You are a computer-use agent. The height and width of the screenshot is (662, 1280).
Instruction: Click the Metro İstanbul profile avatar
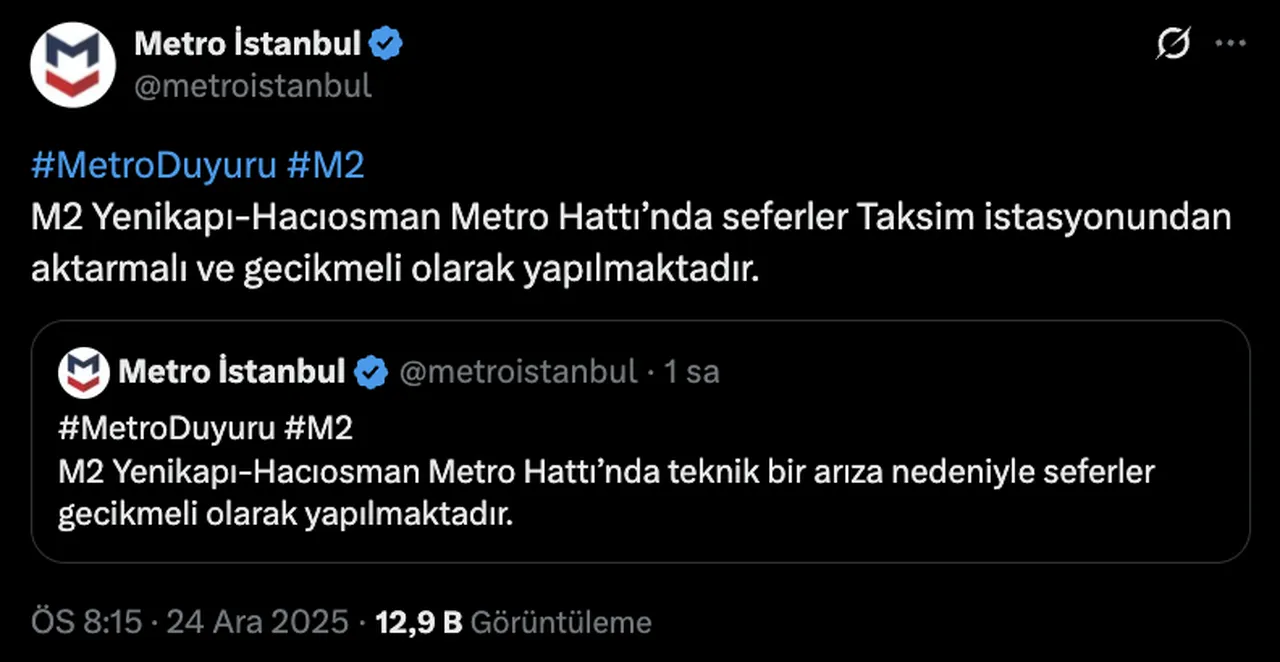[x=72, y=64]
